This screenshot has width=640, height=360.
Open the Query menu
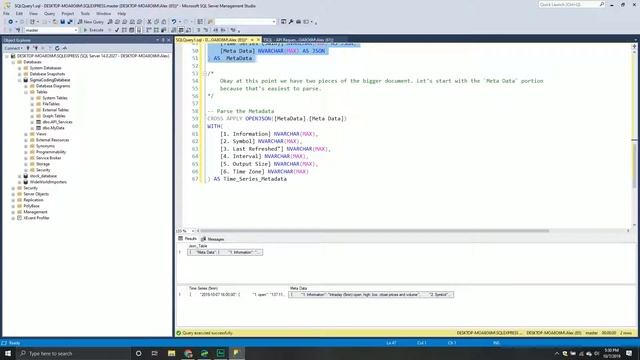49,13
